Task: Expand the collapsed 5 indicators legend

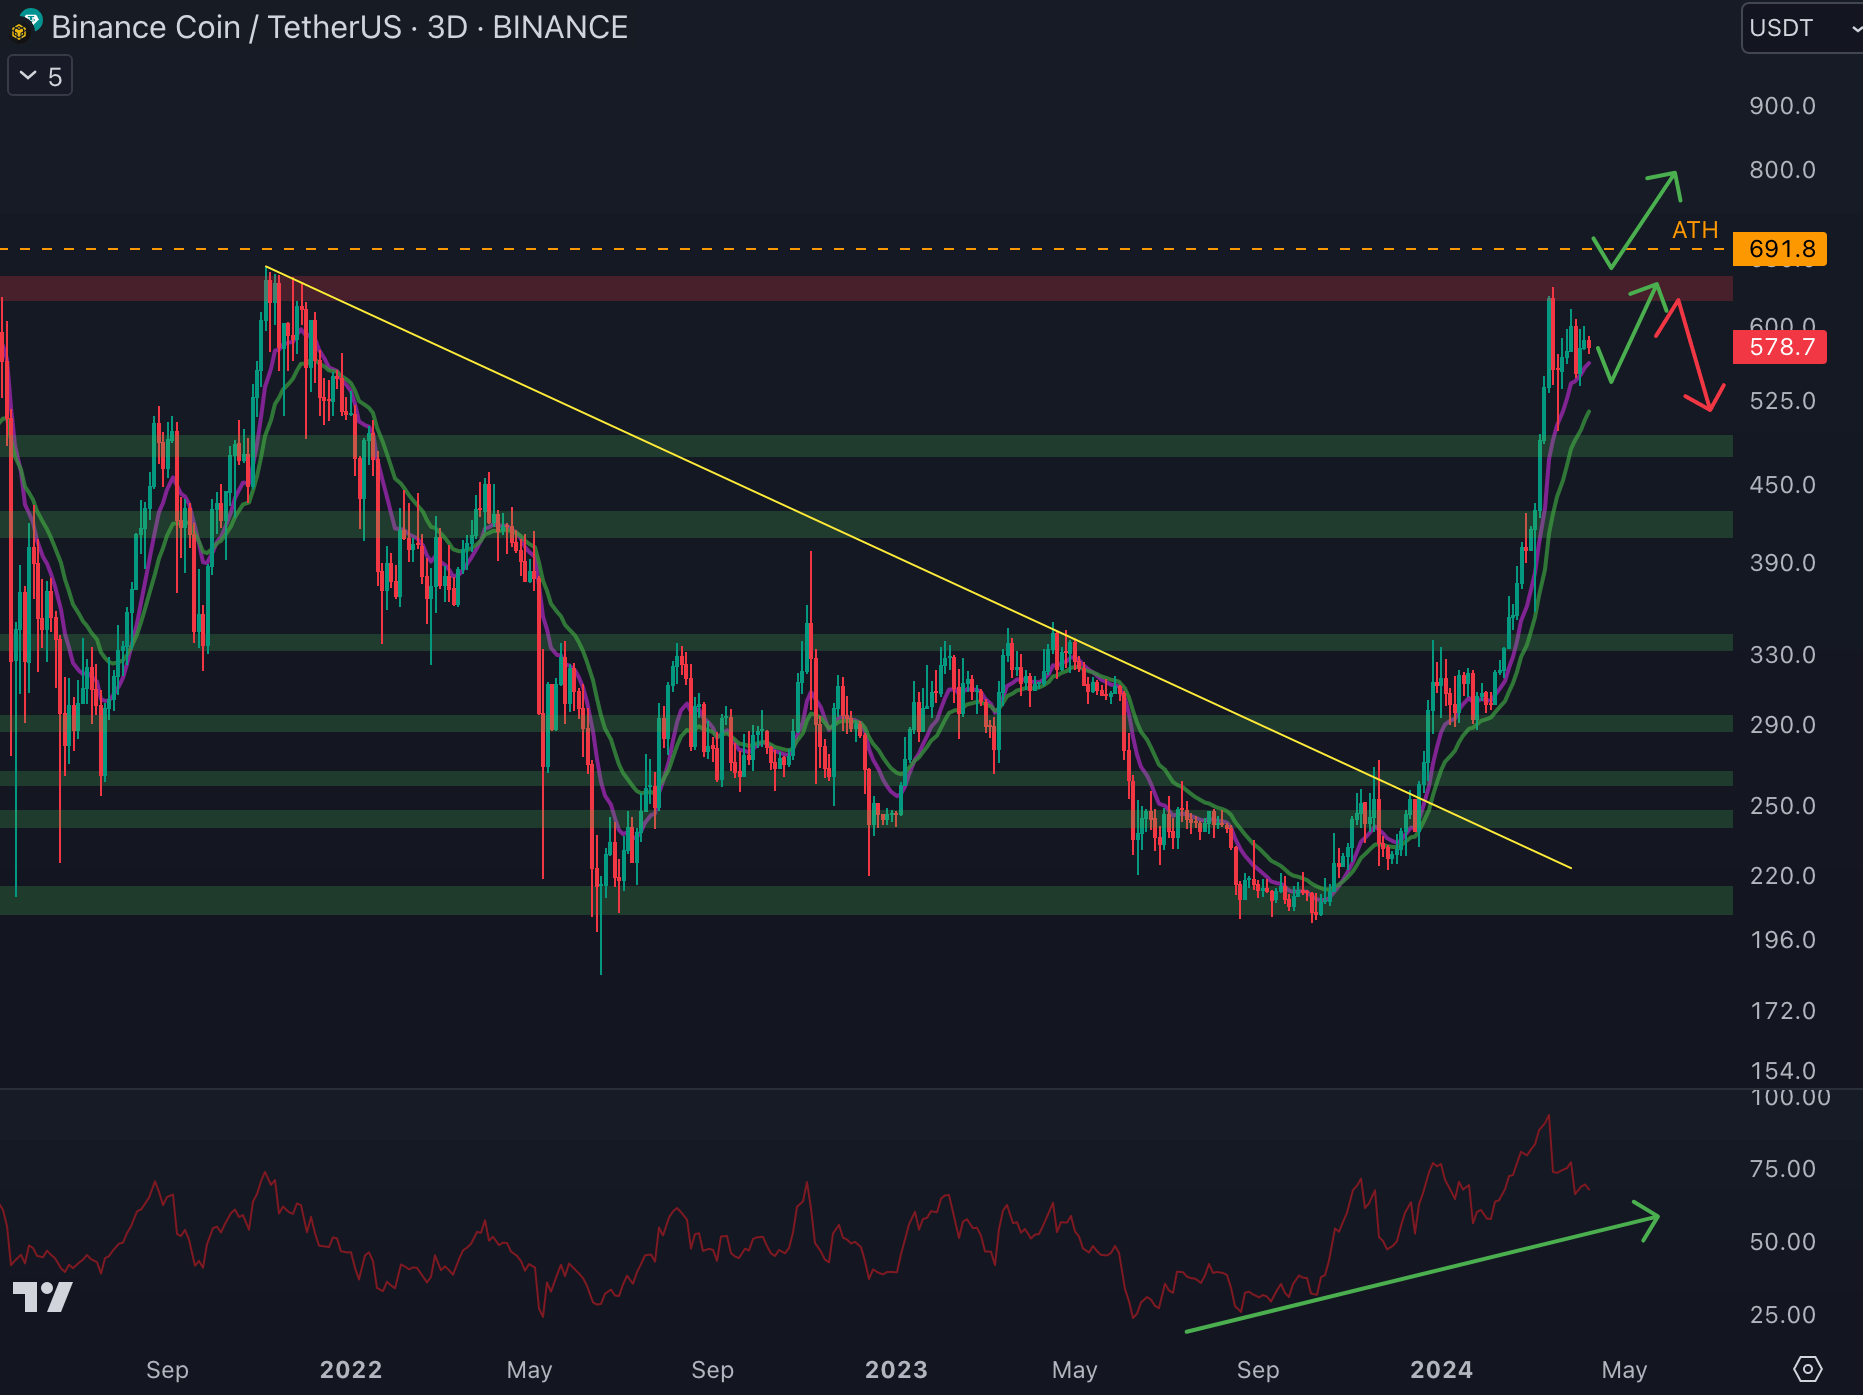Action: [x=40, y=76]
